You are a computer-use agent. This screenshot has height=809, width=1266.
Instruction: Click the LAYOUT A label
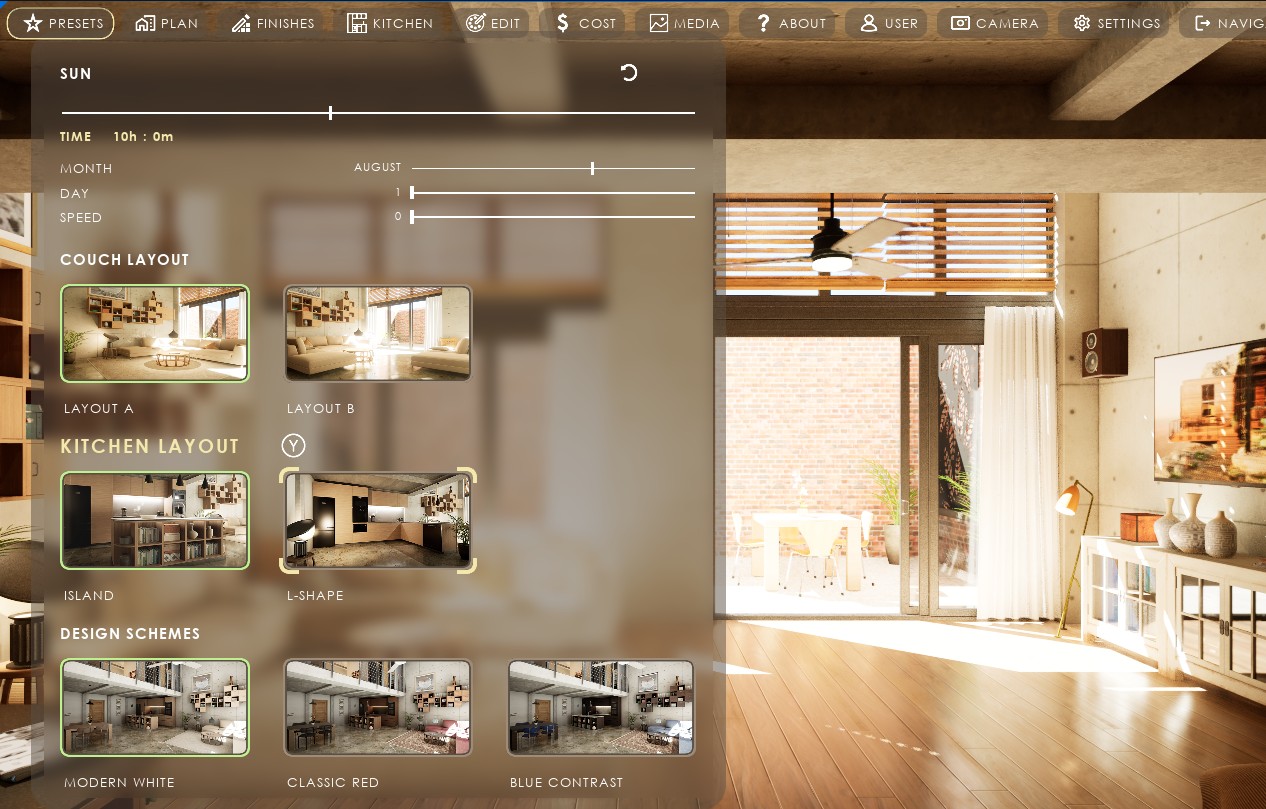tap(98, 409)
